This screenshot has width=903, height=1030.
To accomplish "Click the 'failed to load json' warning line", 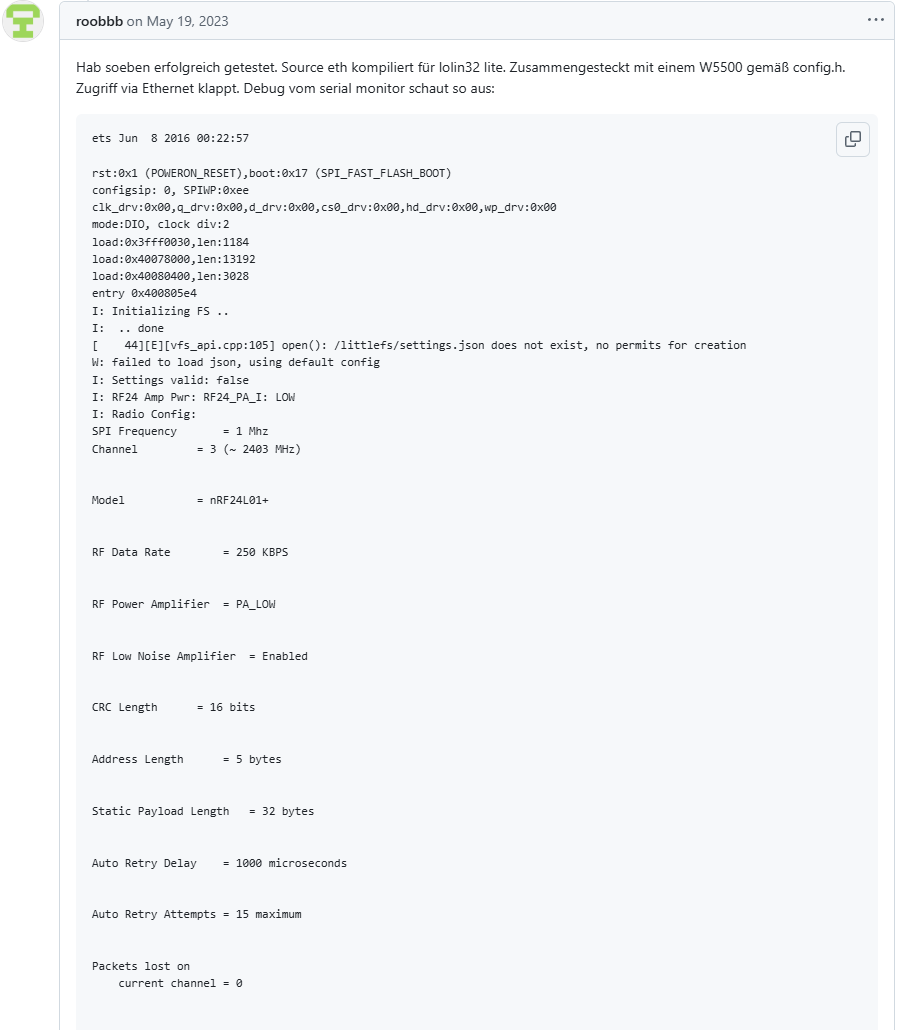I will click(x=236, y=362).
